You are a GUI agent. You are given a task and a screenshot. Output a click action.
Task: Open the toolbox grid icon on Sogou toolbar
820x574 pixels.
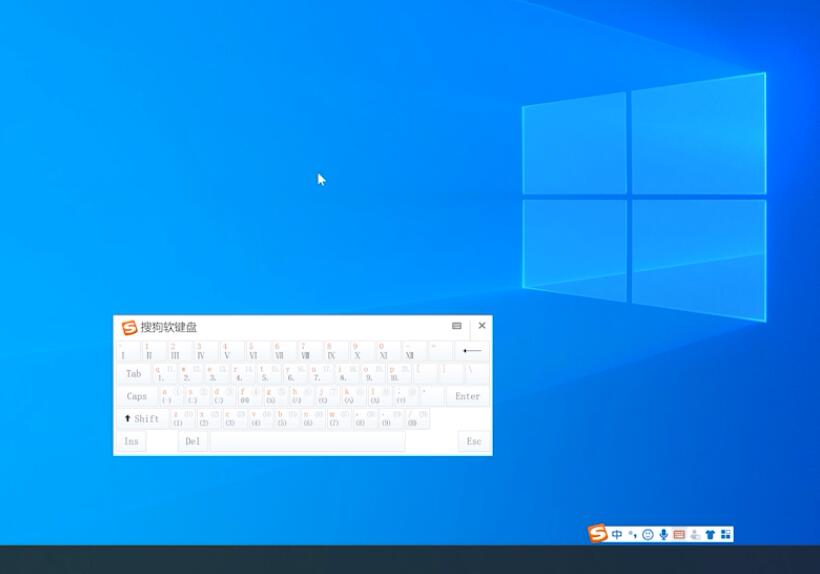[x=726, y=534]
